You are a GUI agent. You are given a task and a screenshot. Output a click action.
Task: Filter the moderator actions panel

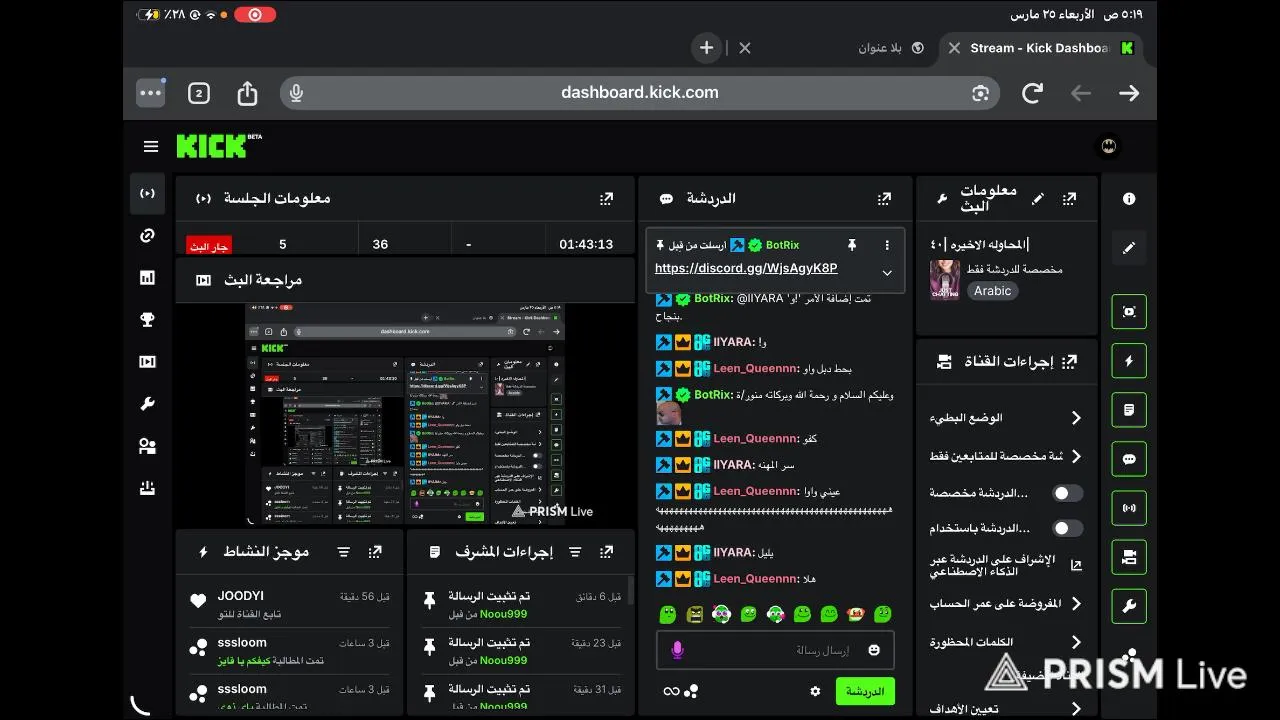tap(575, 552)
